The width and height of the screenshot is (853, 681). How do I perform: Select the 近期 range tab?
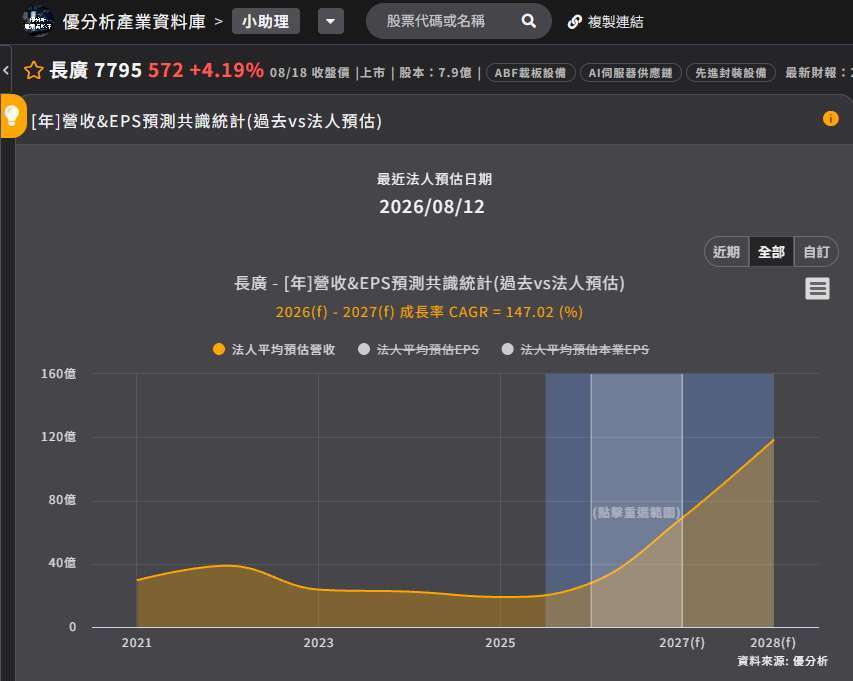pyautogui.click(x=726, y=252)
